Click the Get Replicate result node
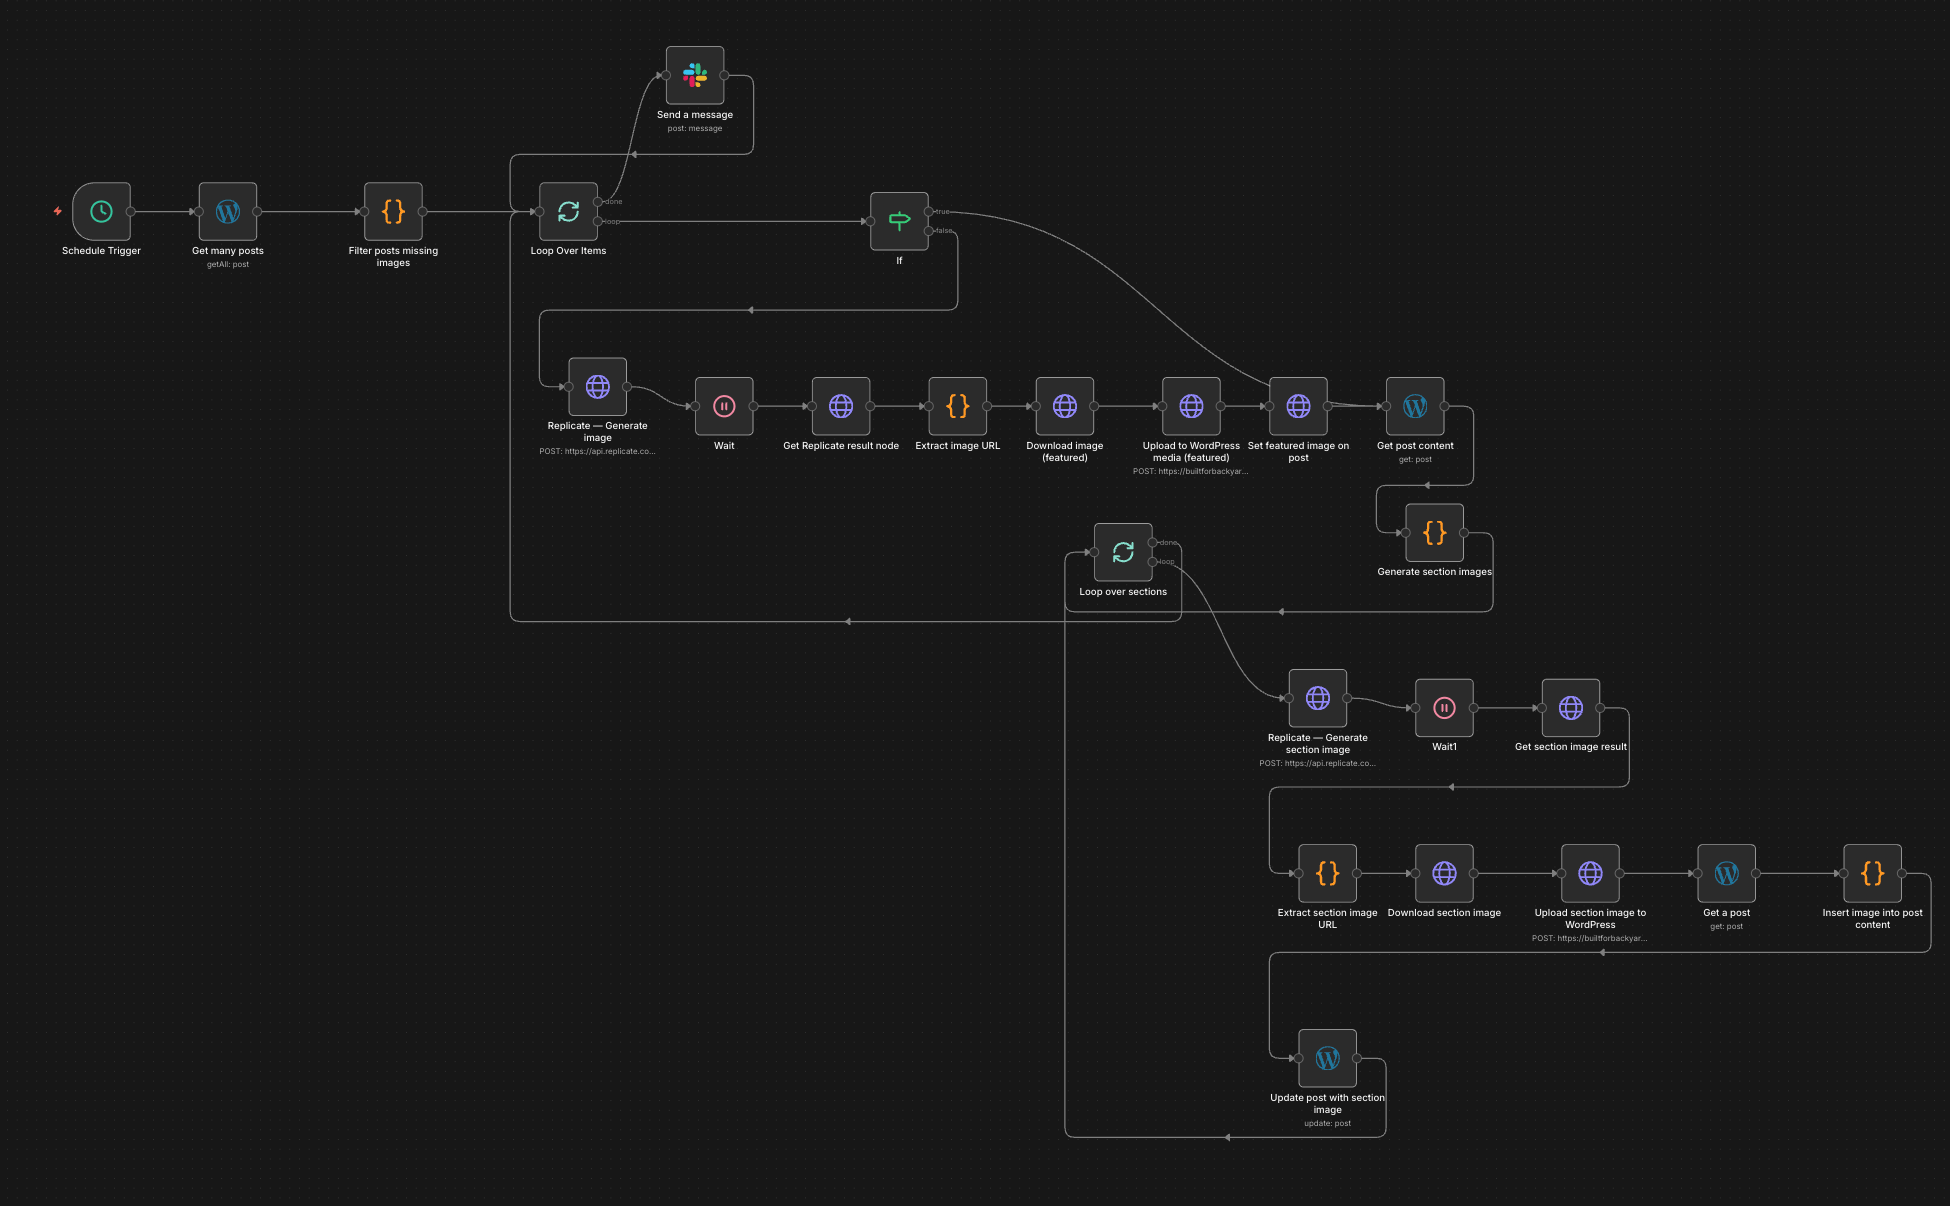Image resolution: width=1950 pixels, height=1206 pixels. click(x=841, y=406)
